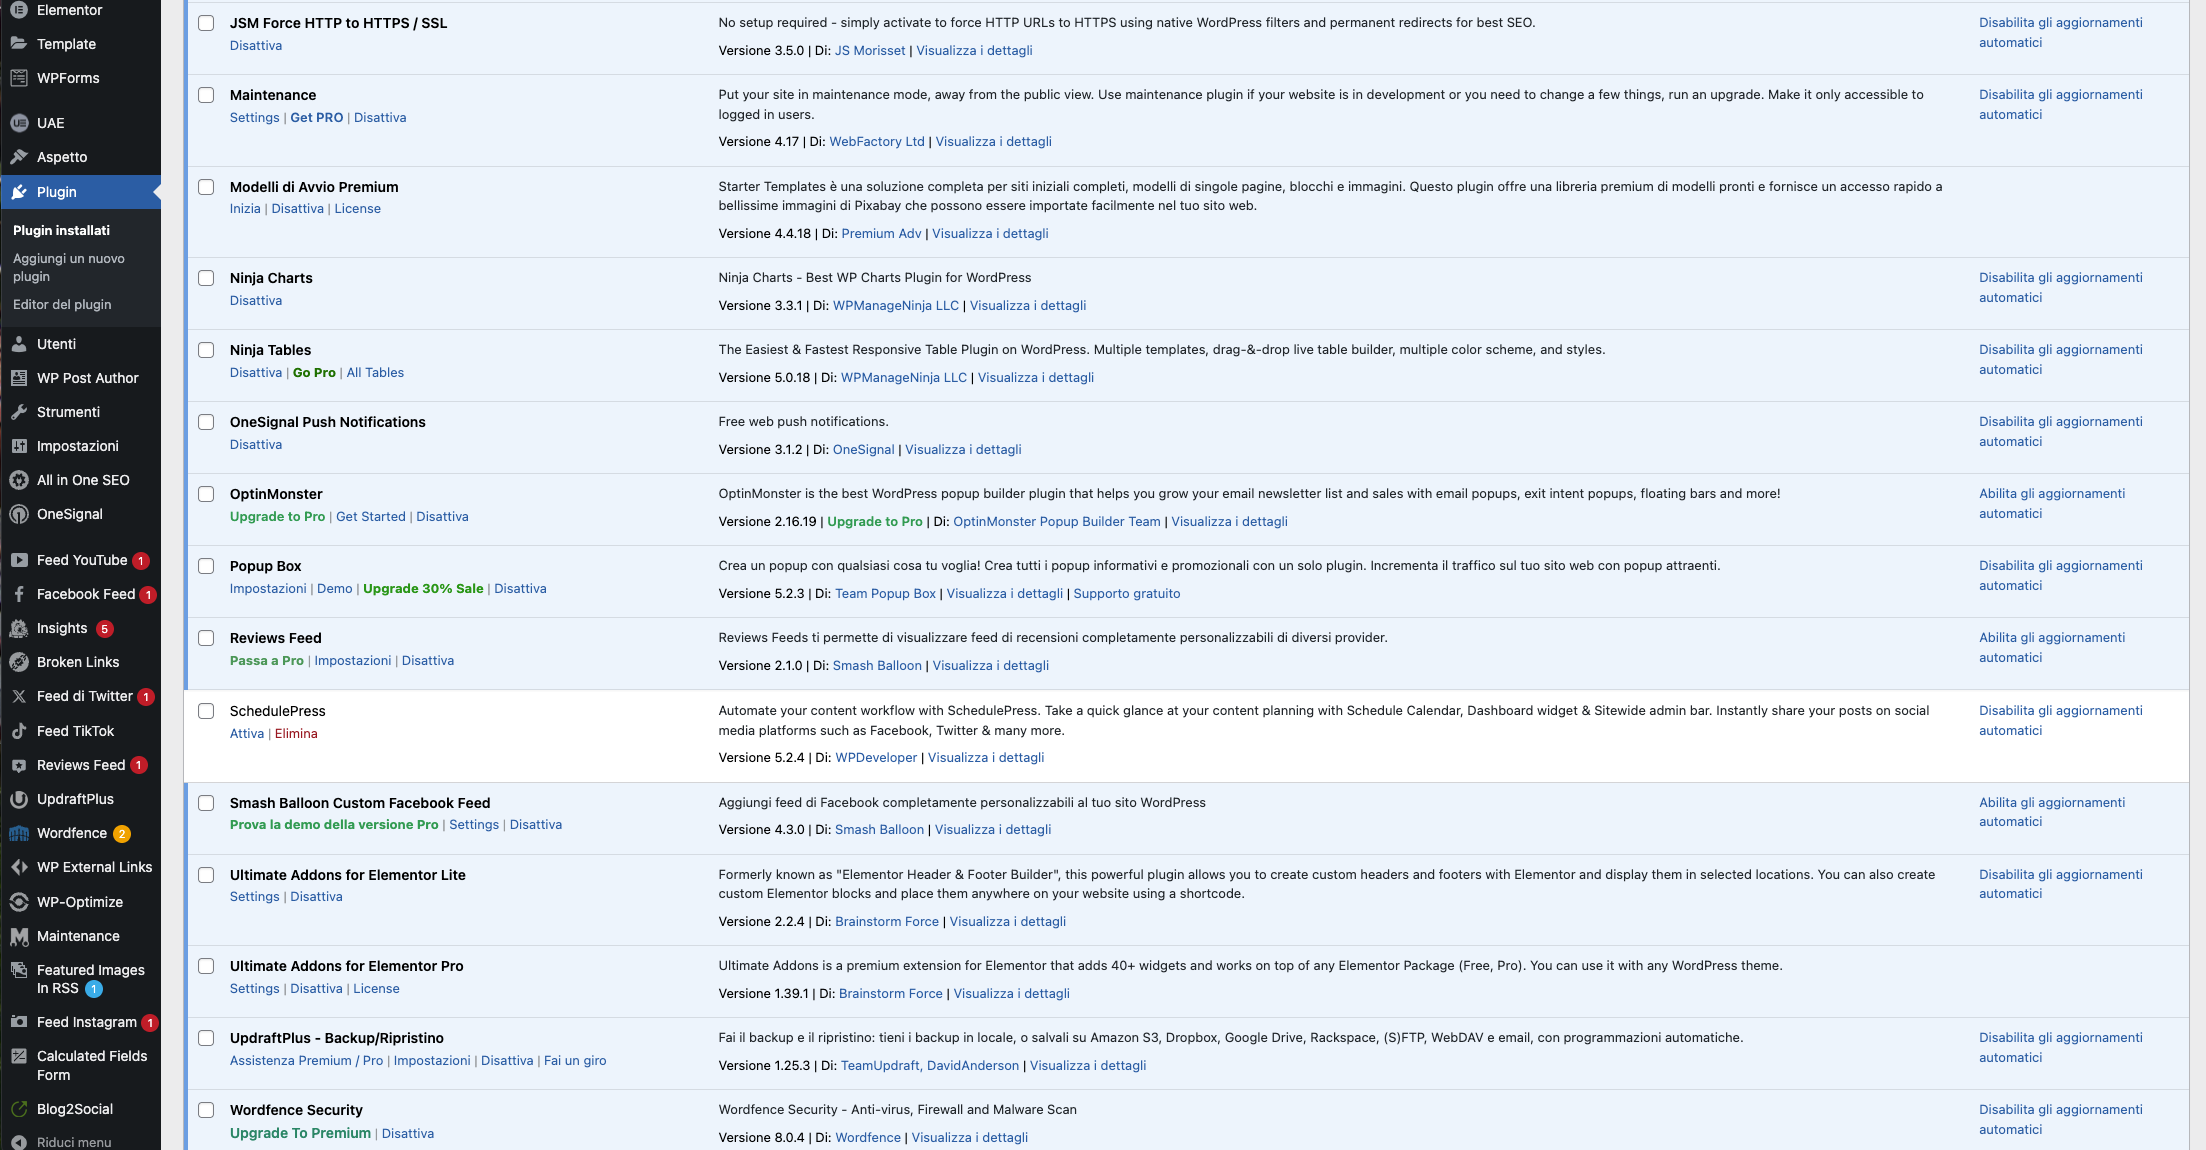Enable auto-updates for OptinMonster
Viewport: 2206px width, 1150px height.
point(2052,503)
